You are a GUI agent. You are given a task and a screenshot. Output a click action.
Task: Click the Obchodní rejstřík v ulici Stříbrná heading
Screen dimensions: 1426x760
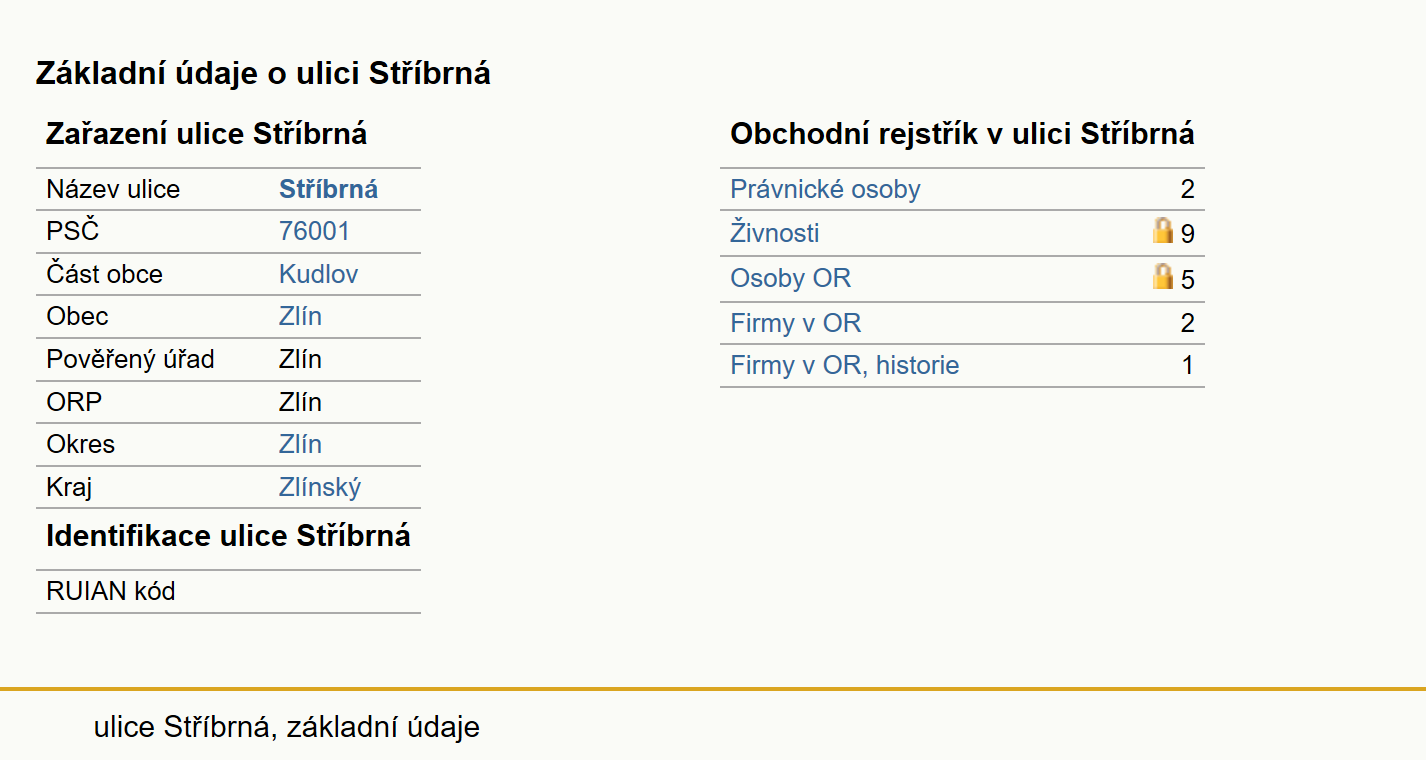click(x=962, y=134)
